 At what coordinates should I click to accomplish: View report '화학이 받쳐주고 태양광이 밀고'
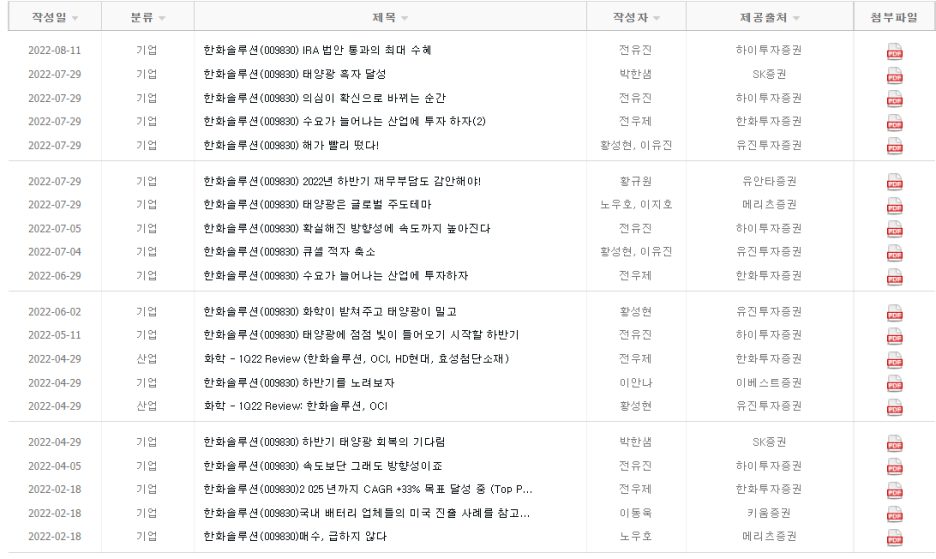click(x=330, y=311)
